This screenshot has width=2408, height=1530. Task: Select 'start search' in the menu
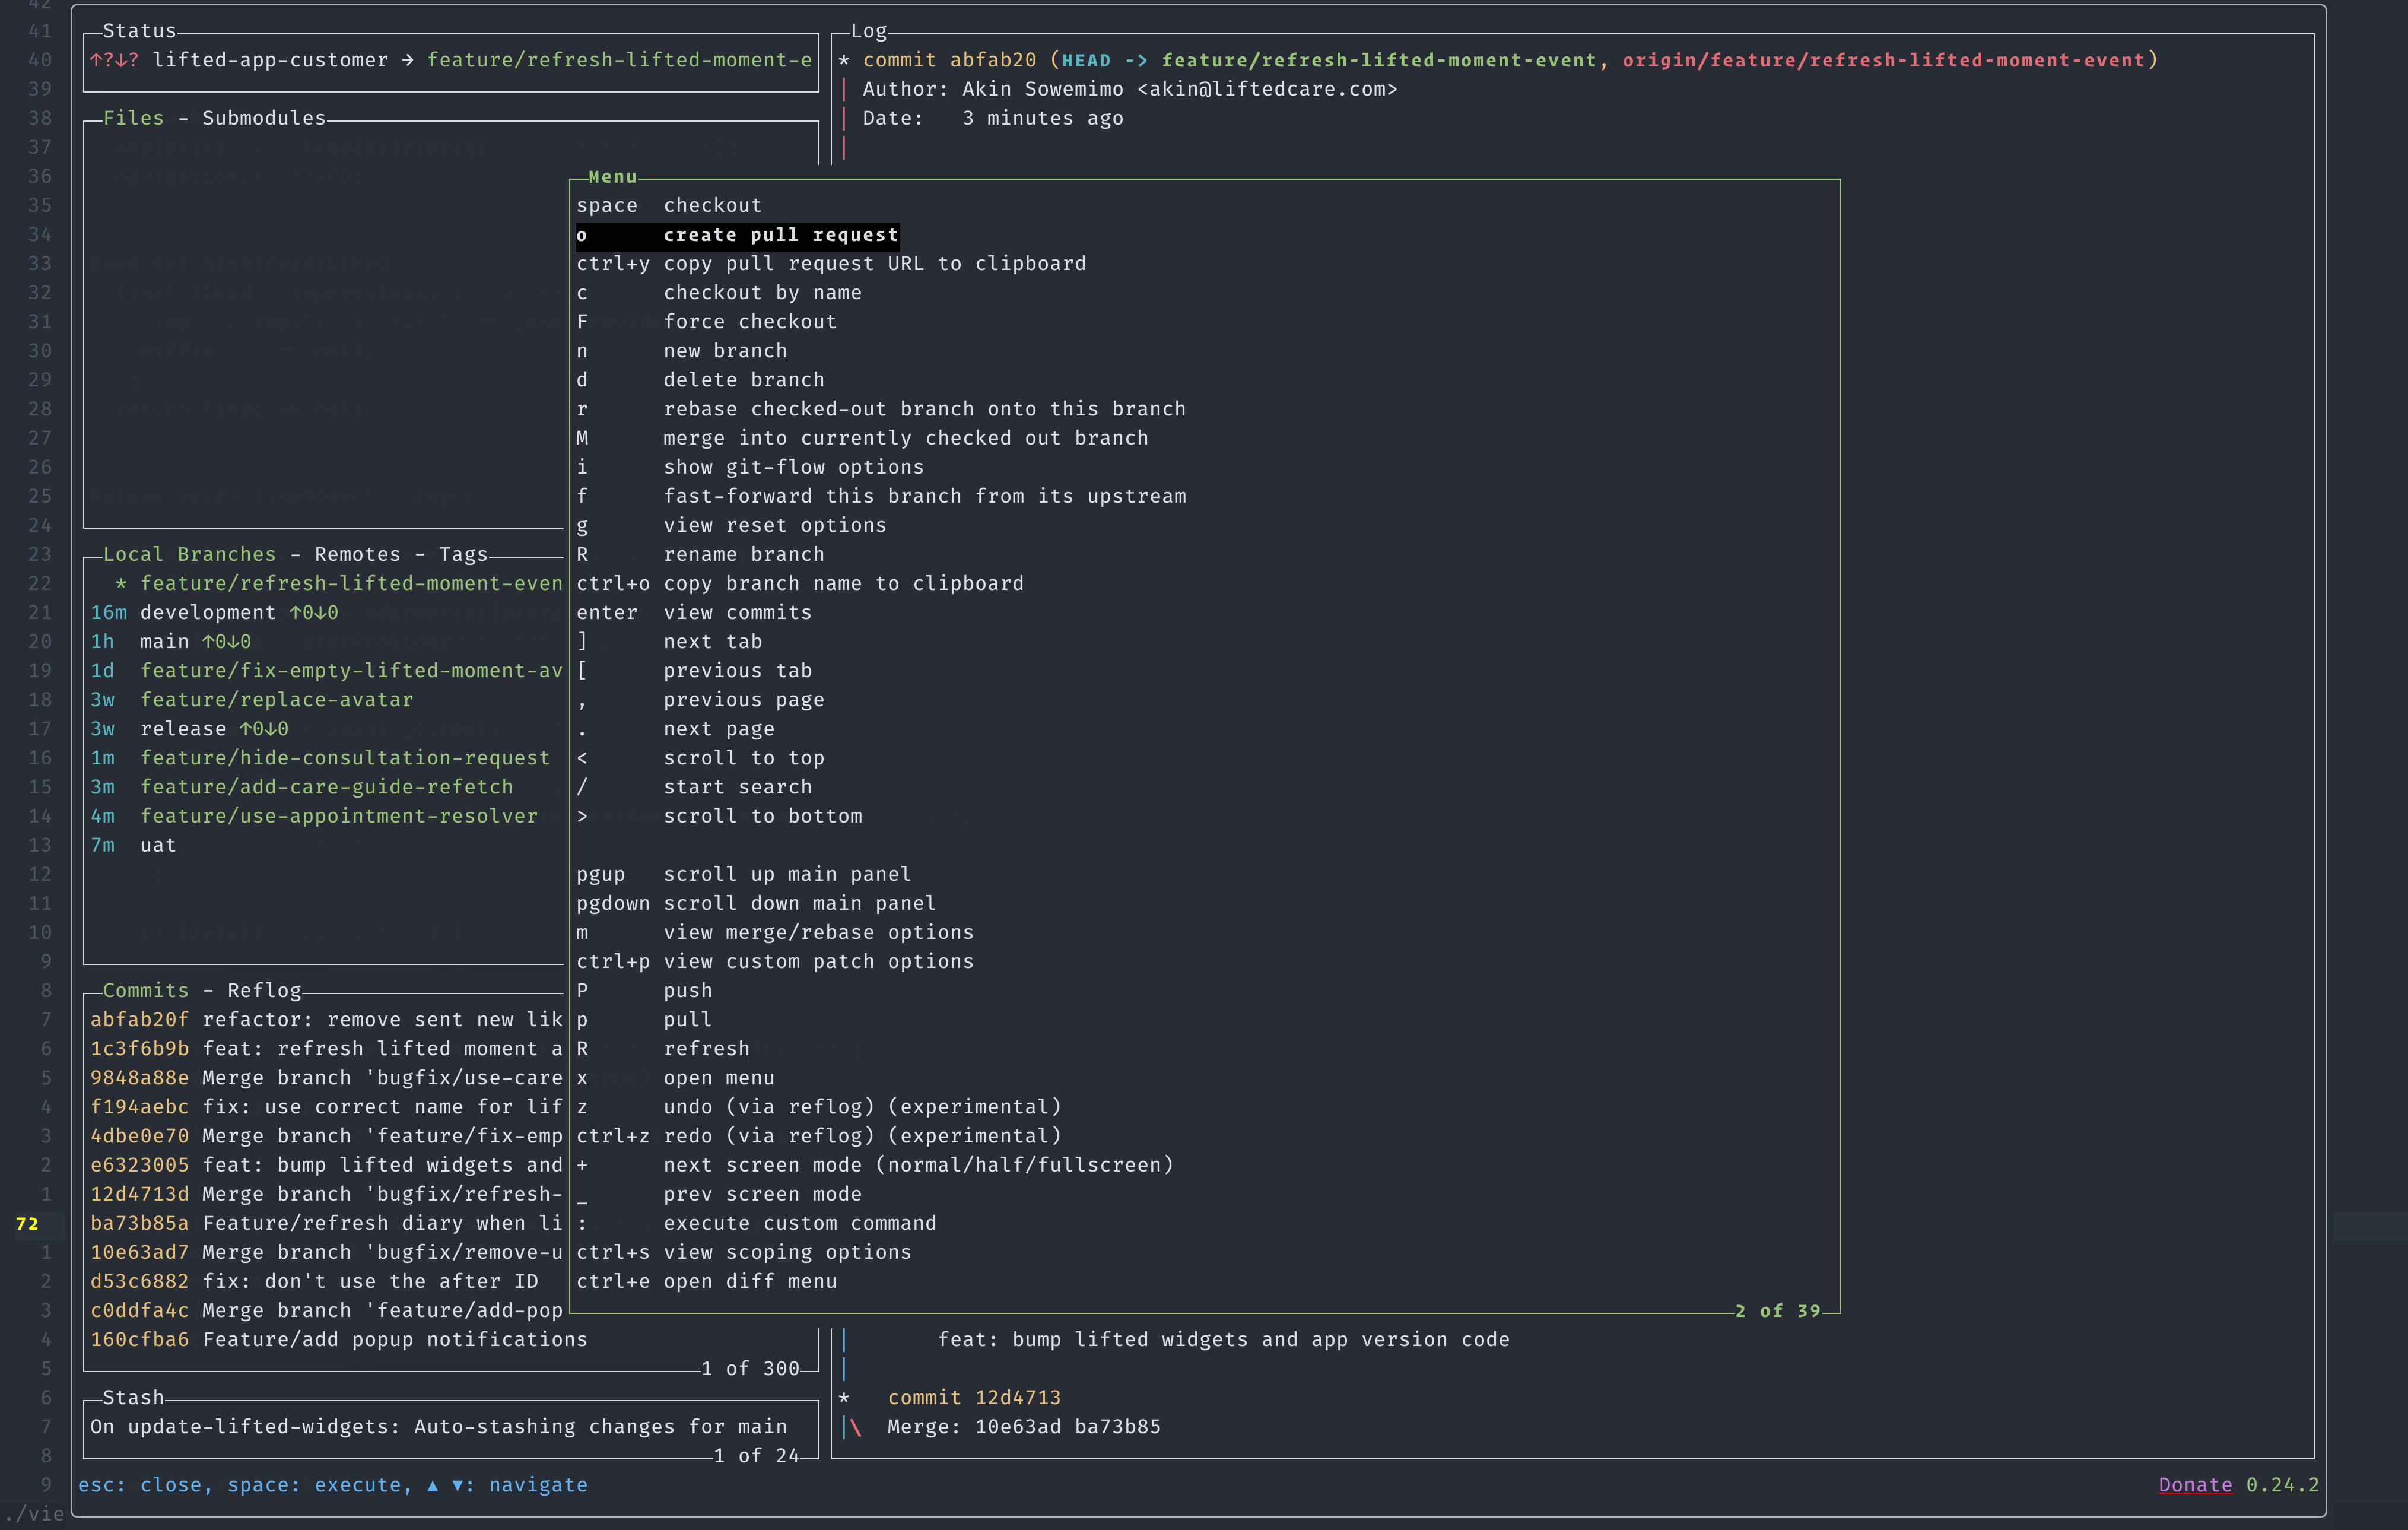737,787
